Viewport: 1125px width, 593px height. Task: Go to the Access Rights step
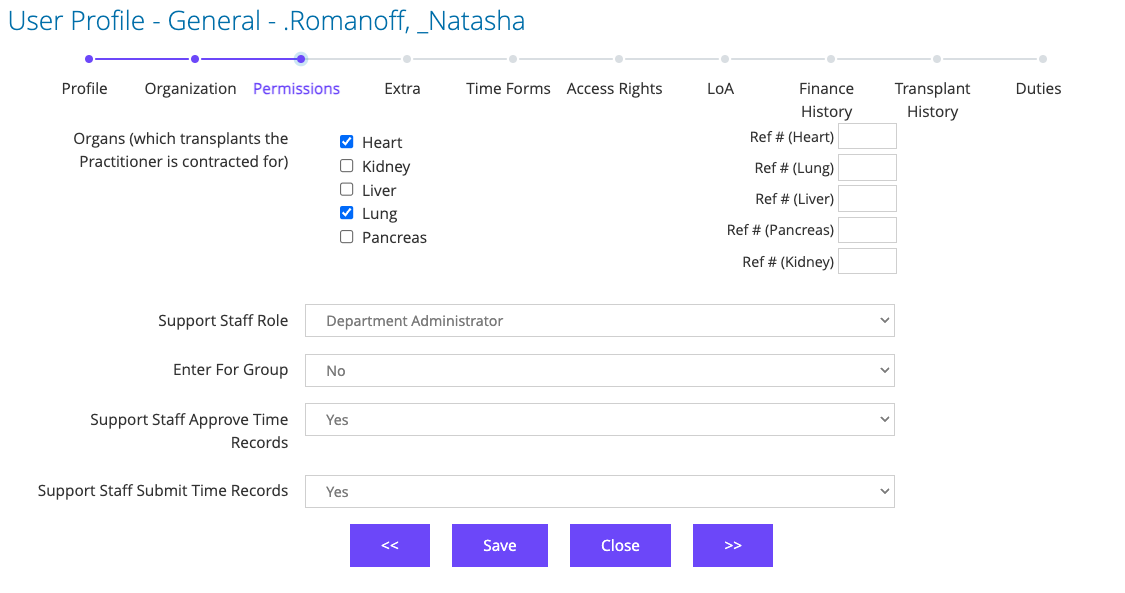[614, 88]
